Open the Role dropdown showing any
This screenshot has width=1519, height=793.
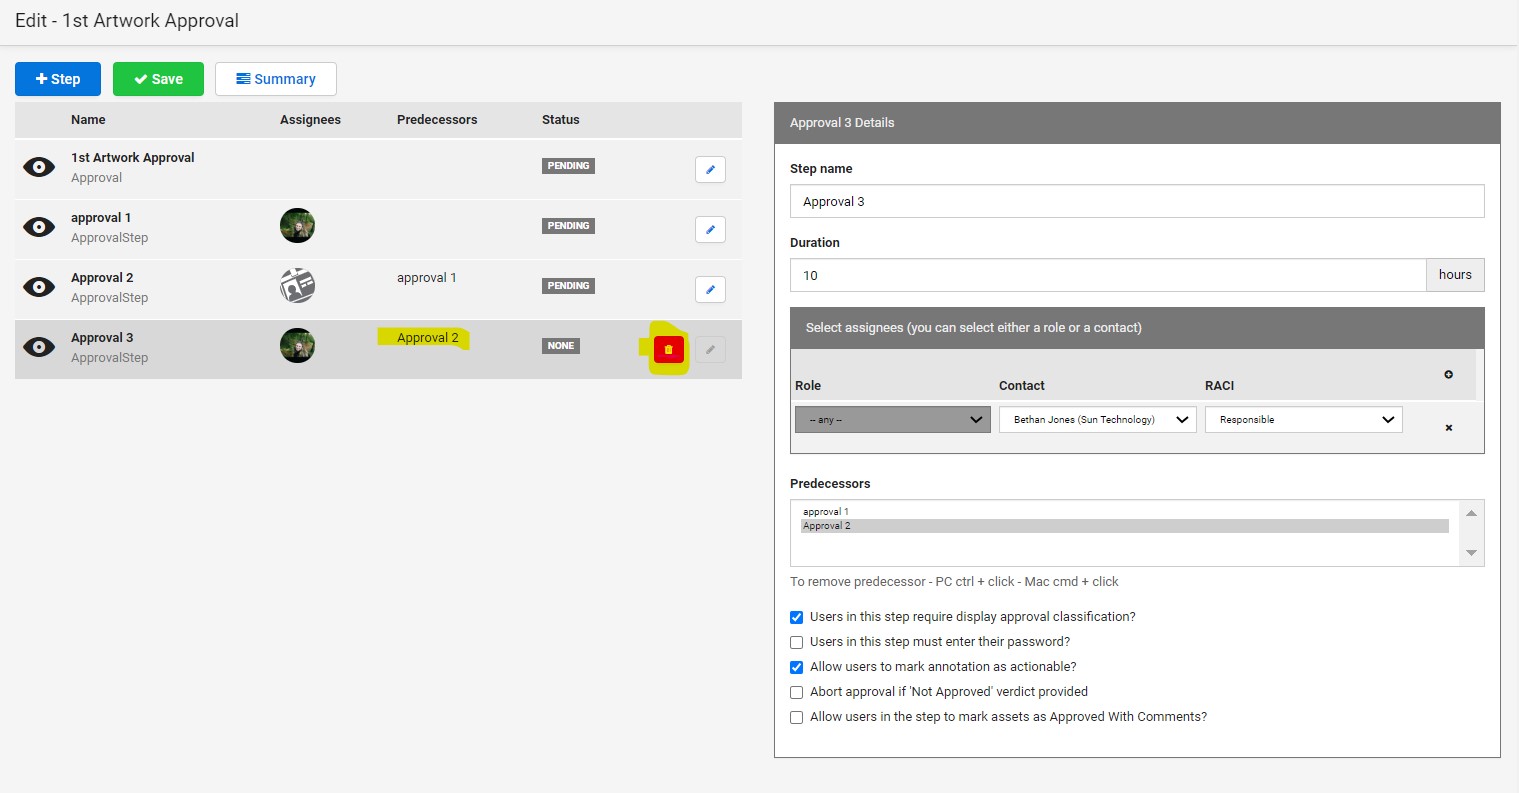coord(892,420)
